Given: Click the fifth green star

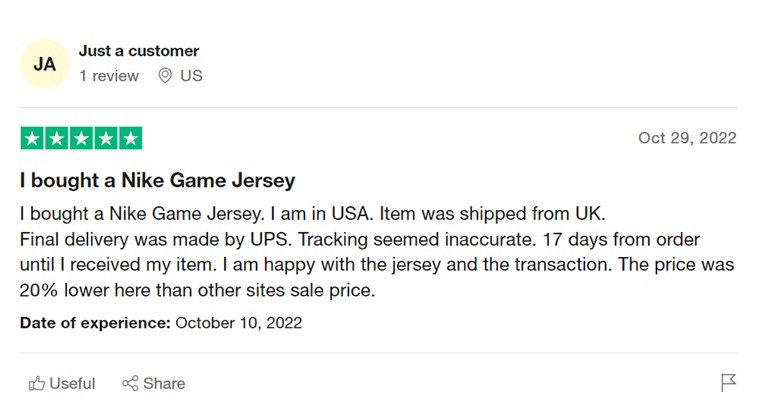Looking at the screenshot, I should pos(131,138).
